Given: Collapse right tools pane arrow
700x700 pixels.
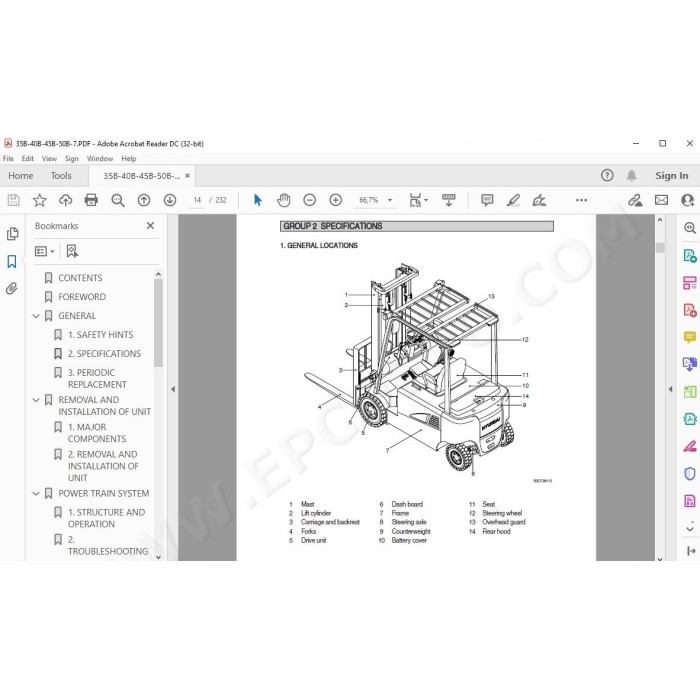Looking at the screenshot, I should point(670,389).
